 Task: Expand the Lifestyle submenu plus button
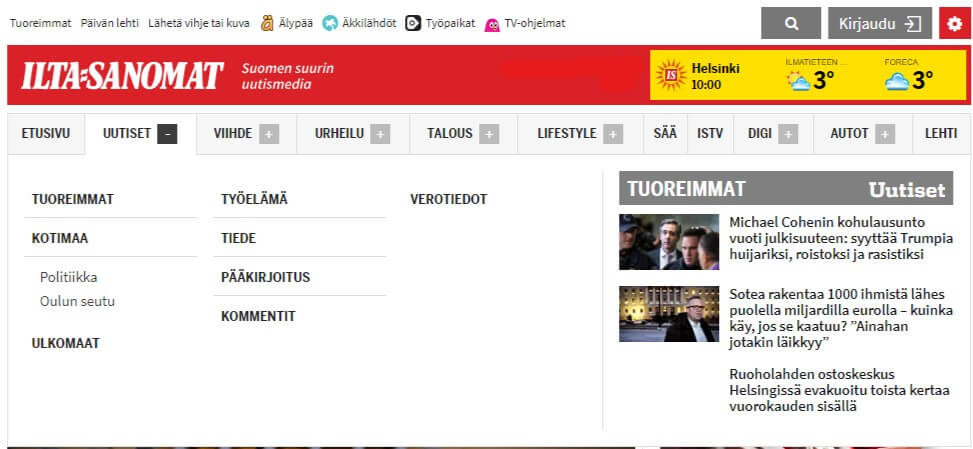click(613, 133)
